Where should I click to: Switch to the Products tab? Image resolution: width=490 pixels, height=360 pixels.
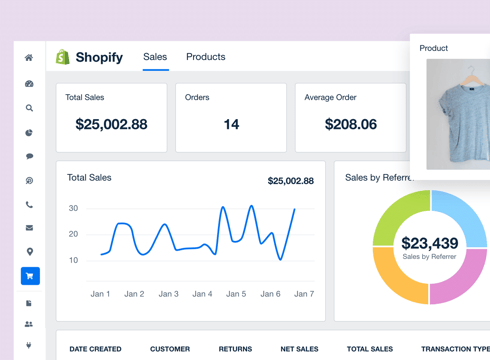click(206, 57)
